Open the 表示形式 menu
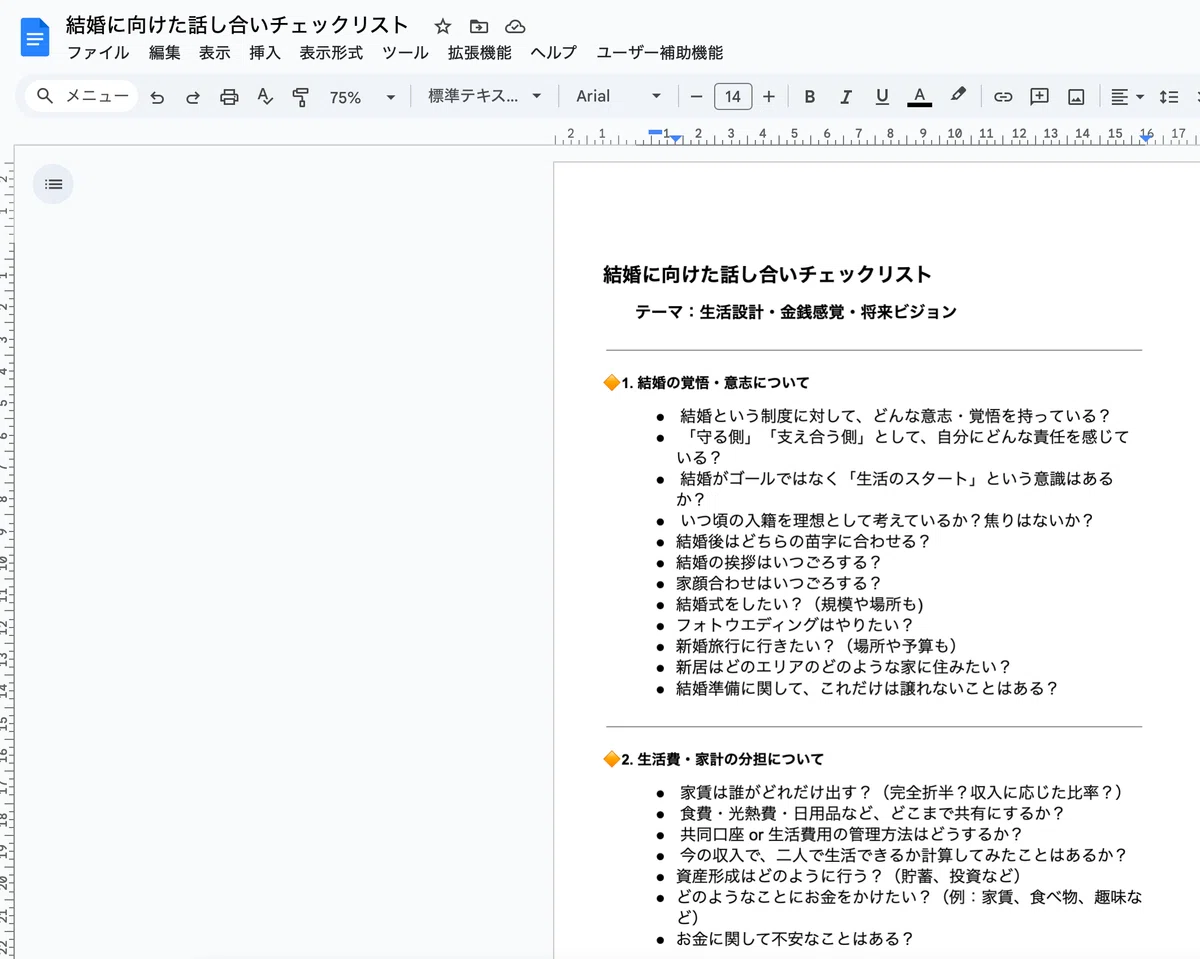The height and width of the screenshot is (959, 1200). (331, 53)
